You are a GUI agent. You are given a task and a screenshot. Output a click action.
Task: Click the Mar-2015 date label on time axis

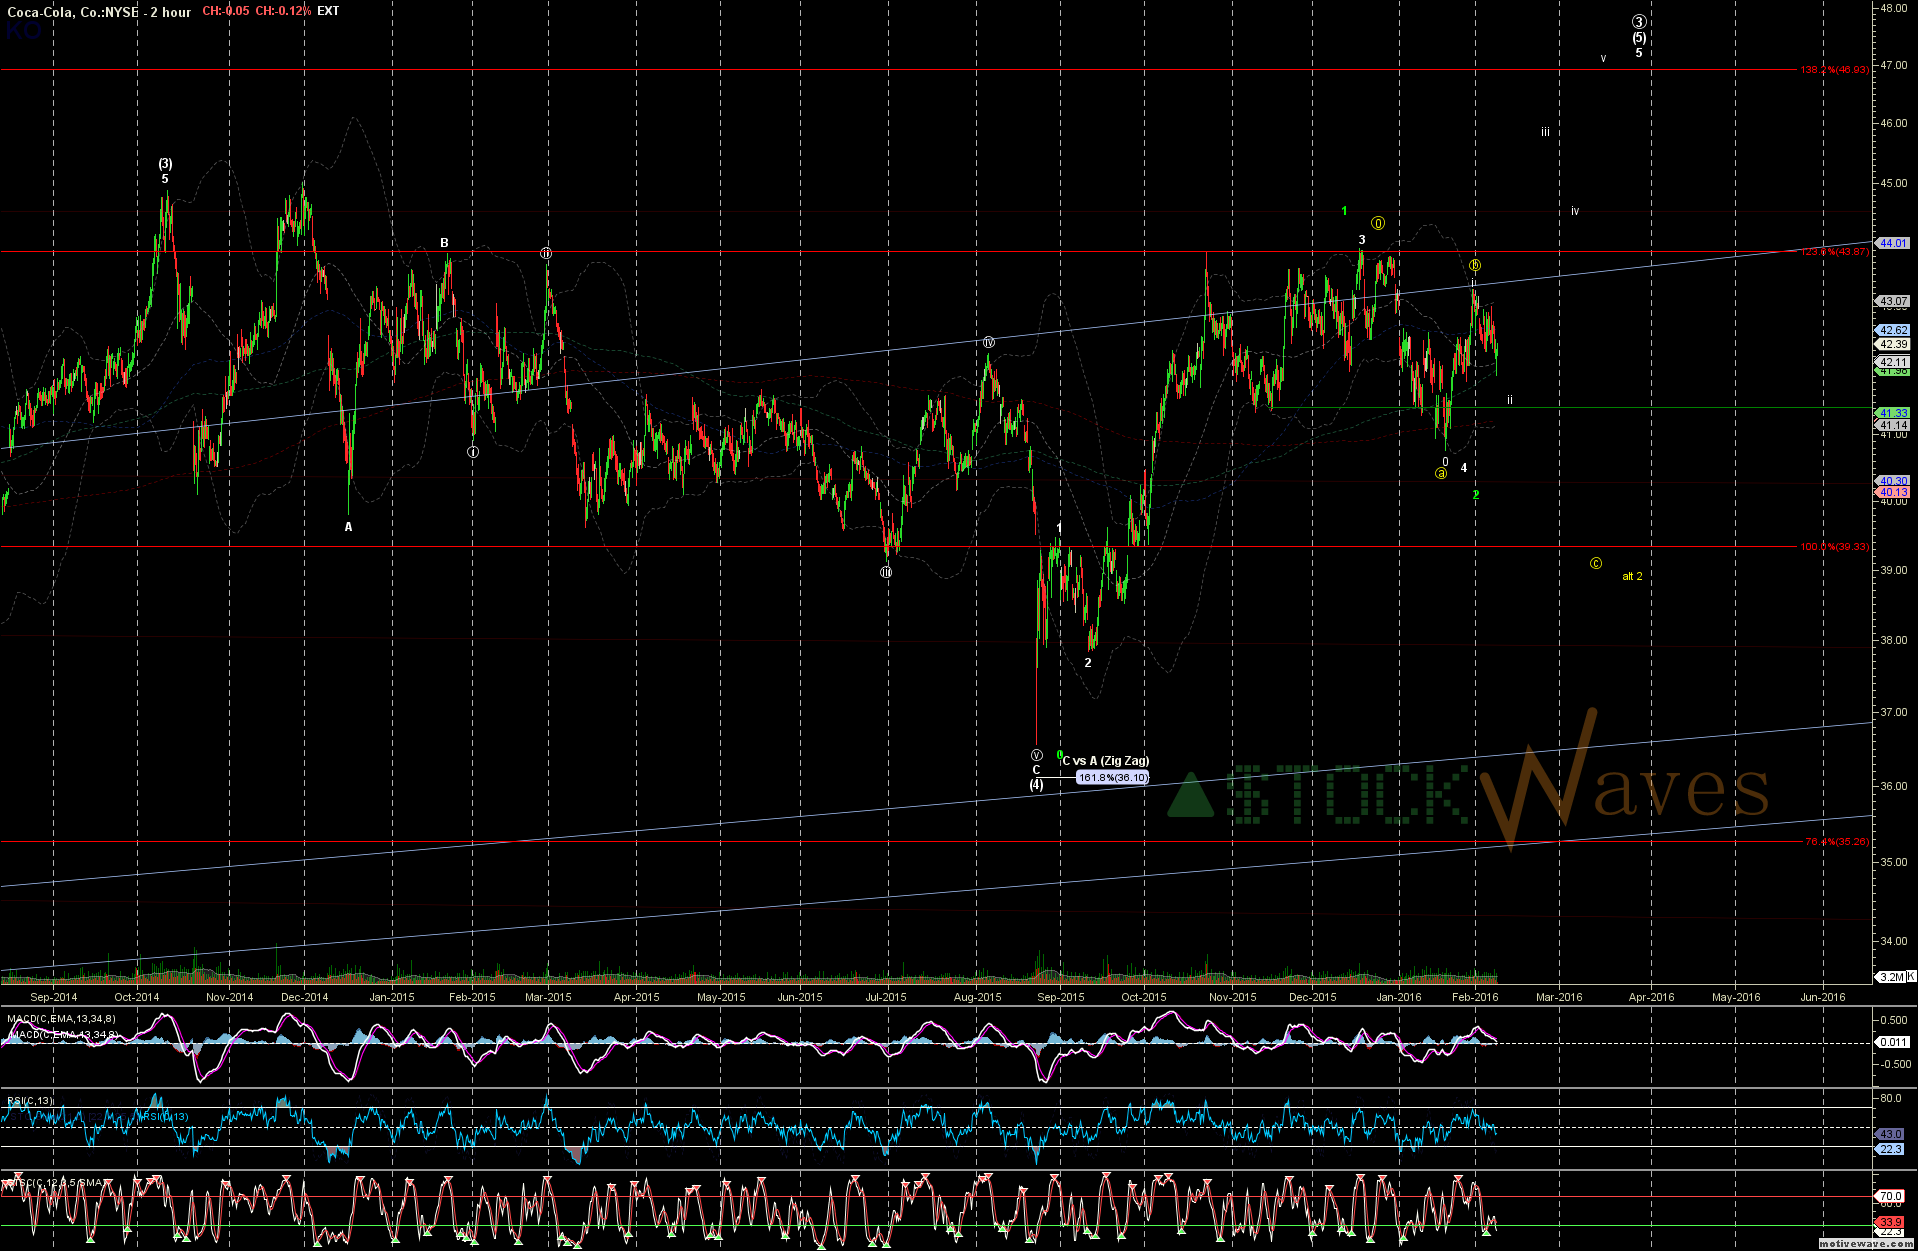click(x=548, y=997)
